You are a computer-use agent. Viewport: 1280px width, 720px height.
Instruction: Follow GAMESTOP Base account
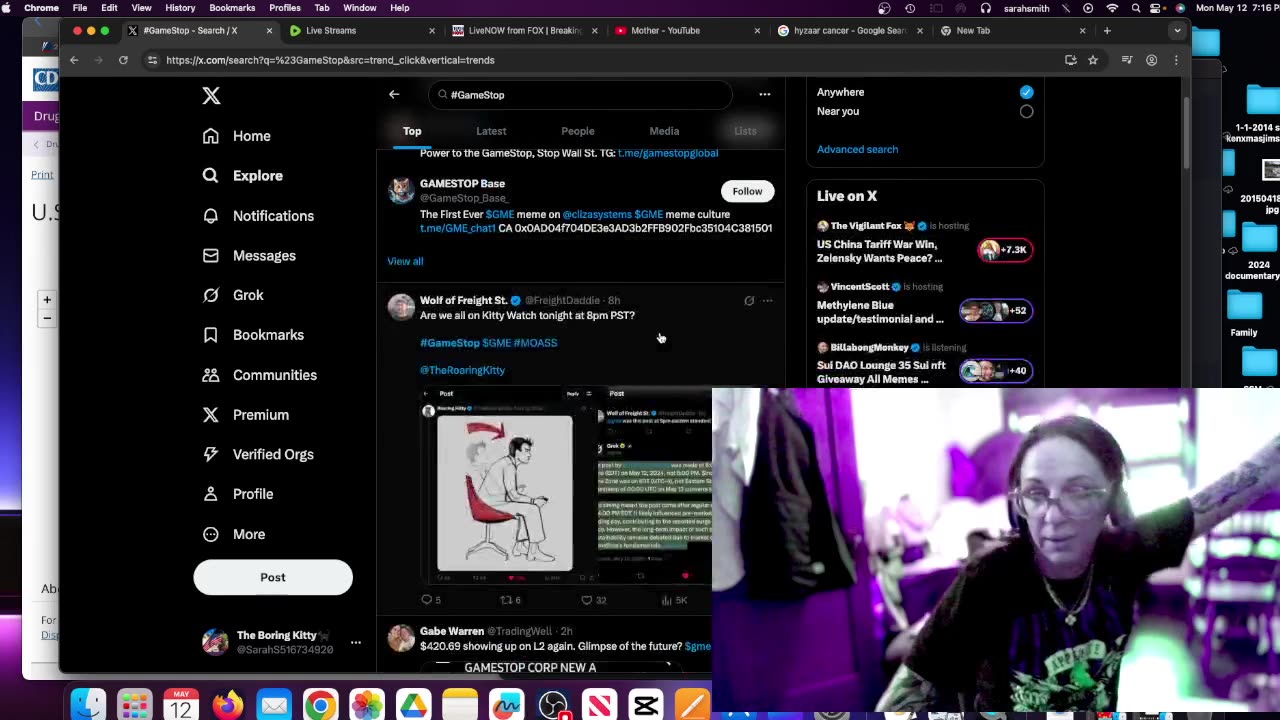pos(747,191)
